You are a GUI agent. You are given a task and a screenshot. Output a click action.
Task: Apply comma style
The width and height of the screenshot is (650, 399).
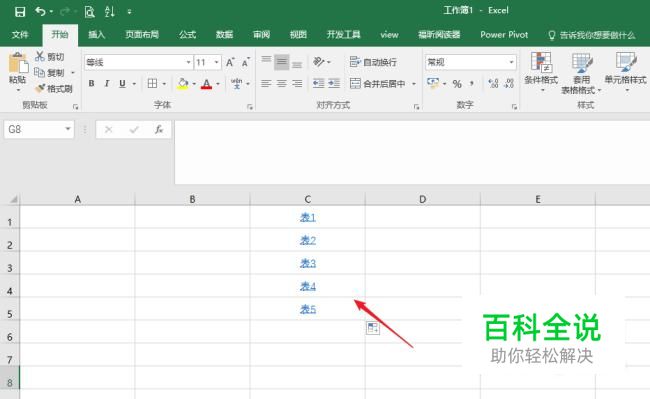point(472,84)
